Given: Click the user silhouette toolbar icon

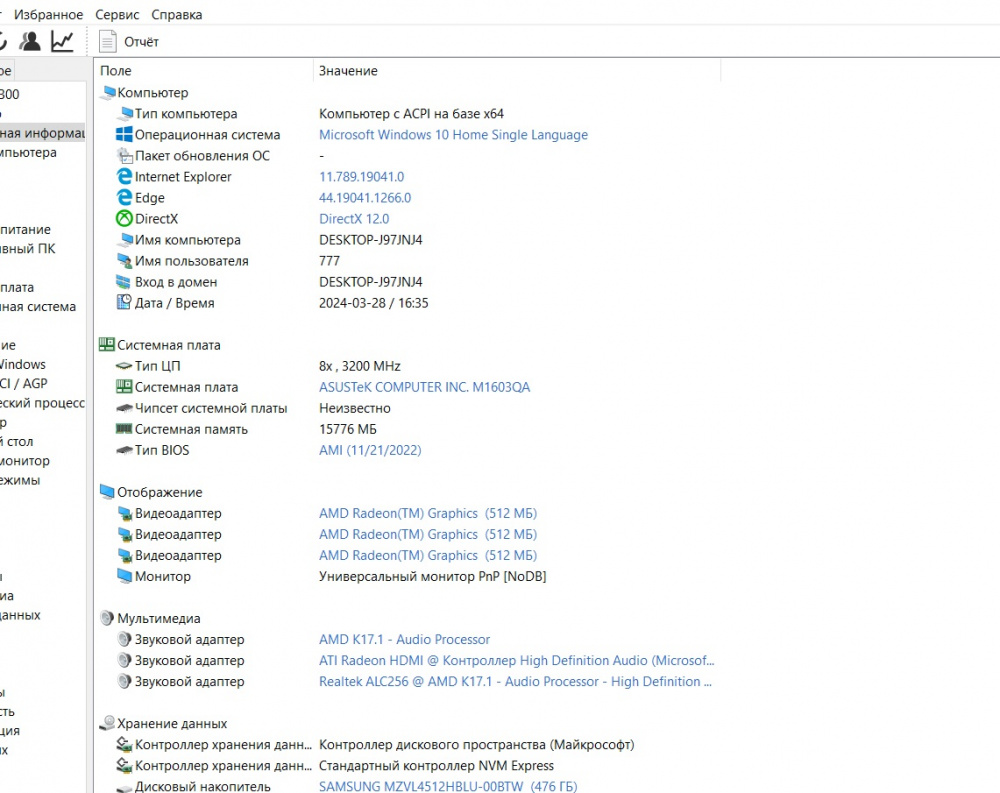Looking at the screenshot, I should pyautogui.click(x=30, y=41).
